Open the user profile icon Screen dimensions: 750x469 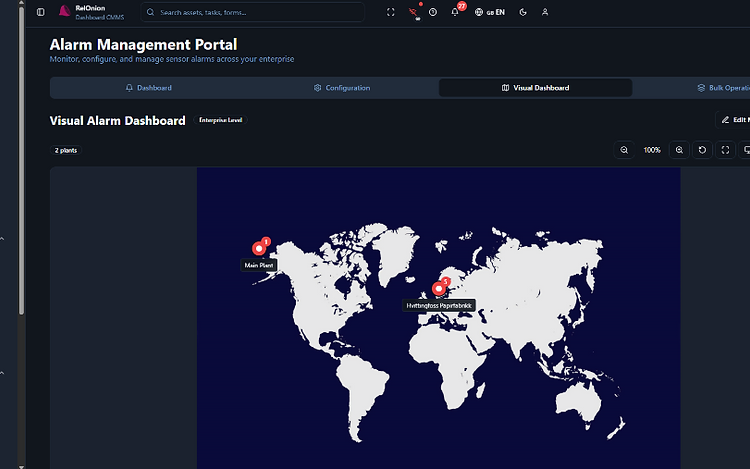[x=545, y=12]
